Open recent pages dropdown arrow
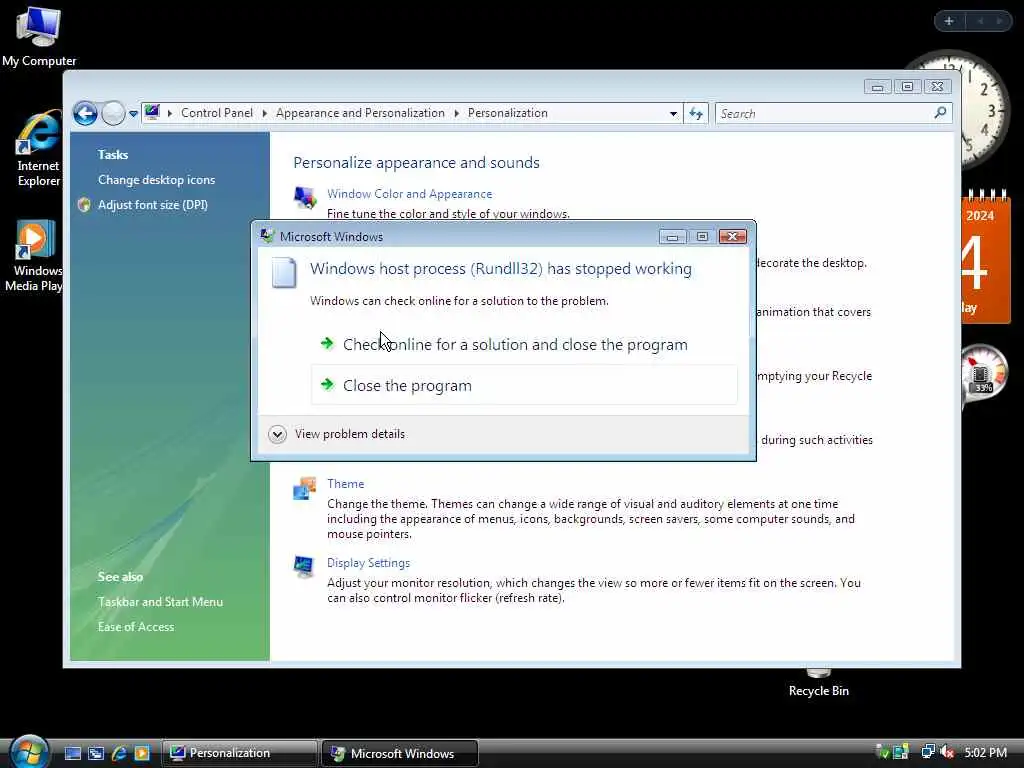 (x=133, y=114)
